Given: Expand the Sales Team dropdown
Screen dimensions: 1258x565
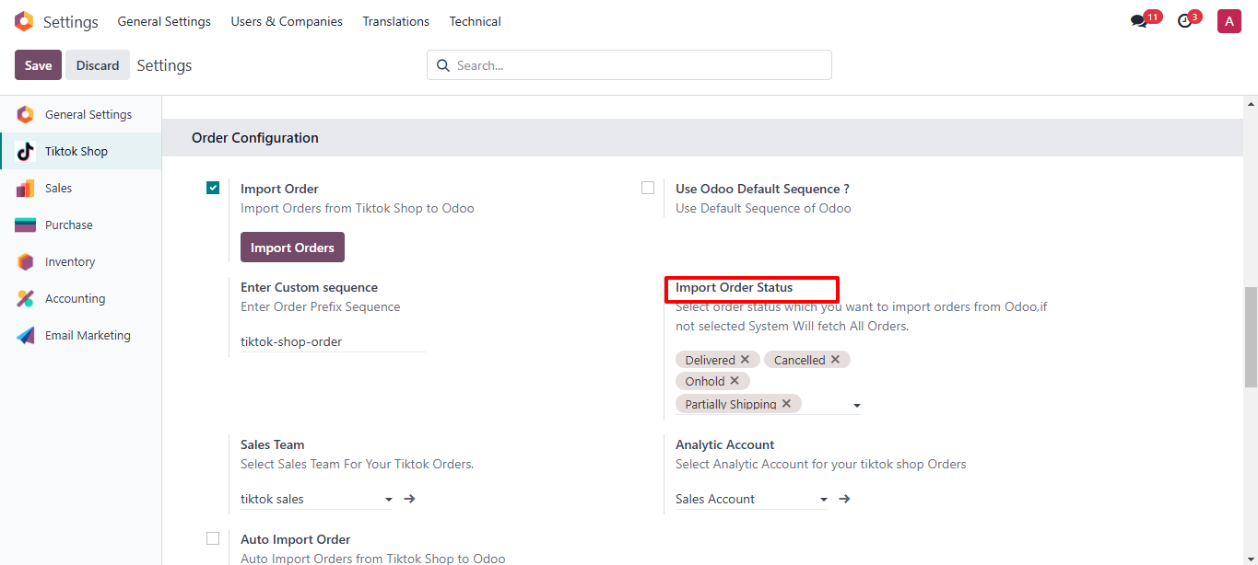Looking at the screenshot, I should (389, 499).
